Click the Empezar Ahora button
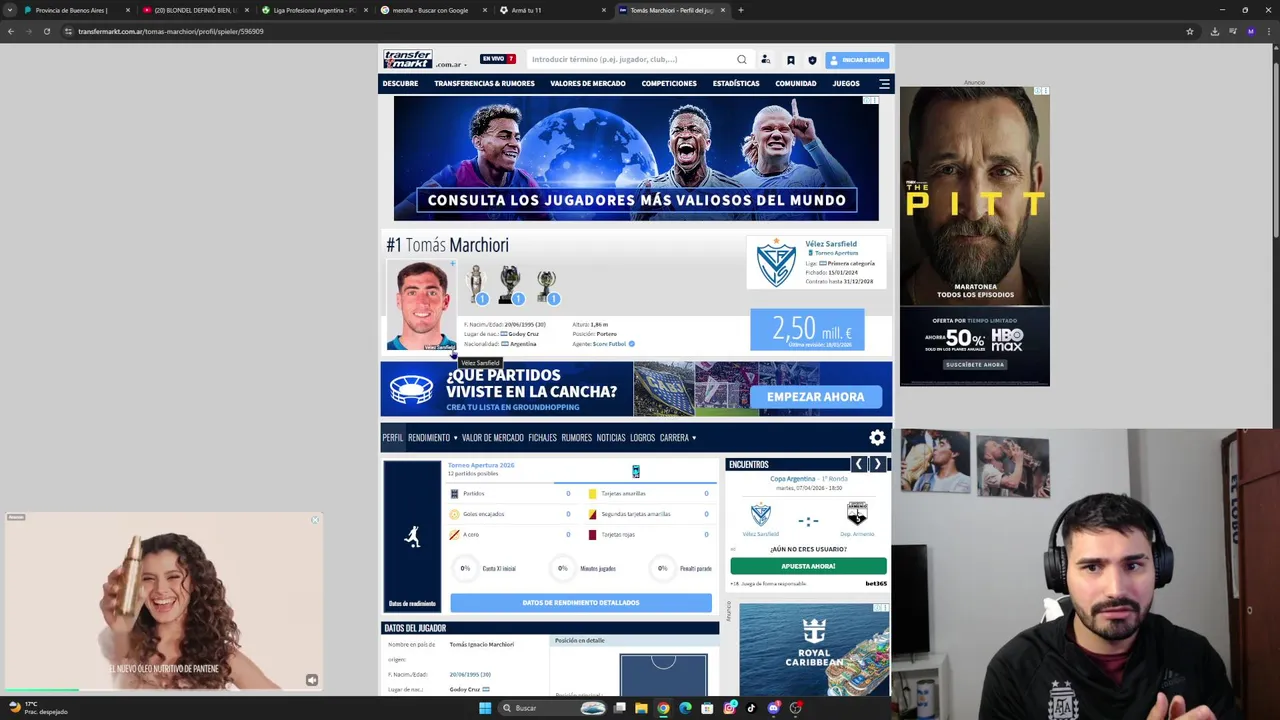This screenshot has height=720, width=1280. pyautogui.click(x=815, y=397)
